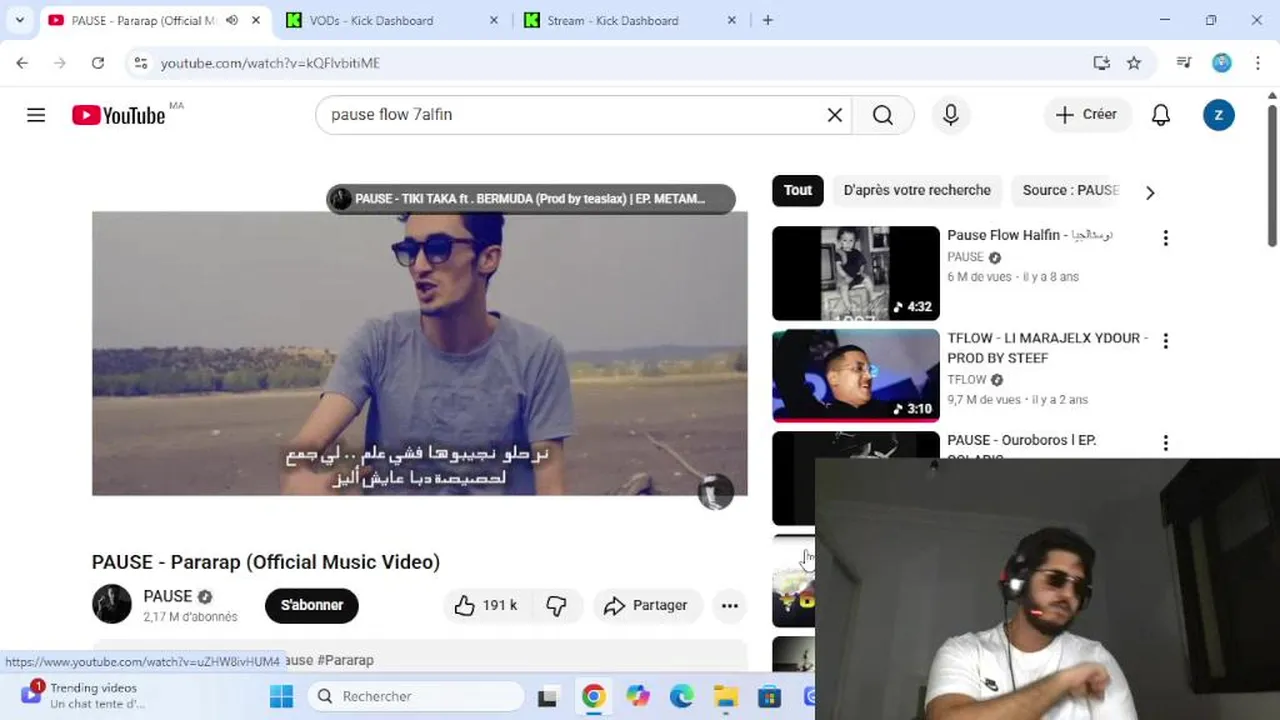Open media controls icon in Chrome toolbar
The height and width of the screenshot is (720, 1280).
(1184, 63)
